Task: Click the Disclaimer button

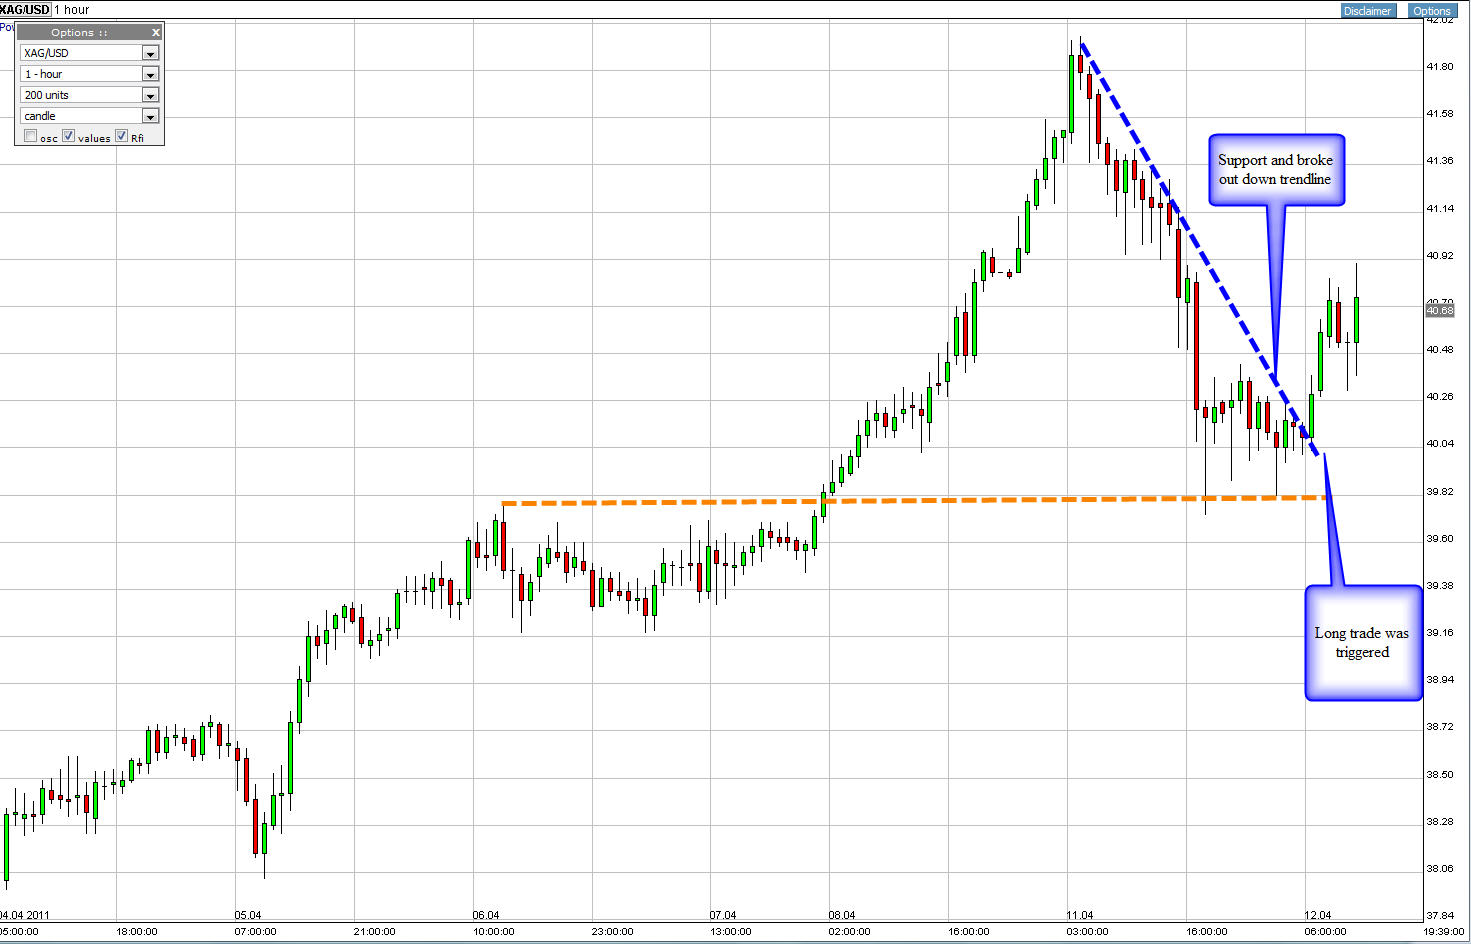Action: point(1367,11)
